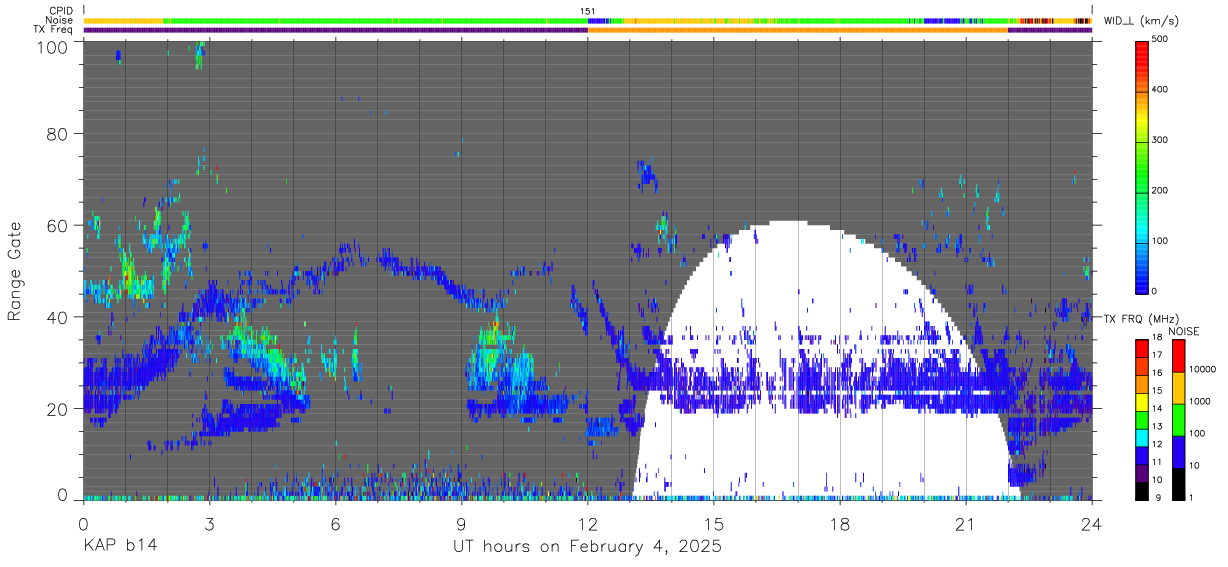The image size is (1228, 567).
Task: Click the purple TX Freq strip above the plot
Action: 336,30
